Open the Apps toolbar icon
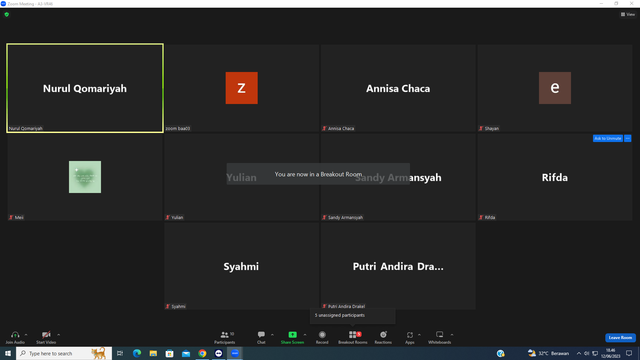The image size is (640, 360). (410, 335)
